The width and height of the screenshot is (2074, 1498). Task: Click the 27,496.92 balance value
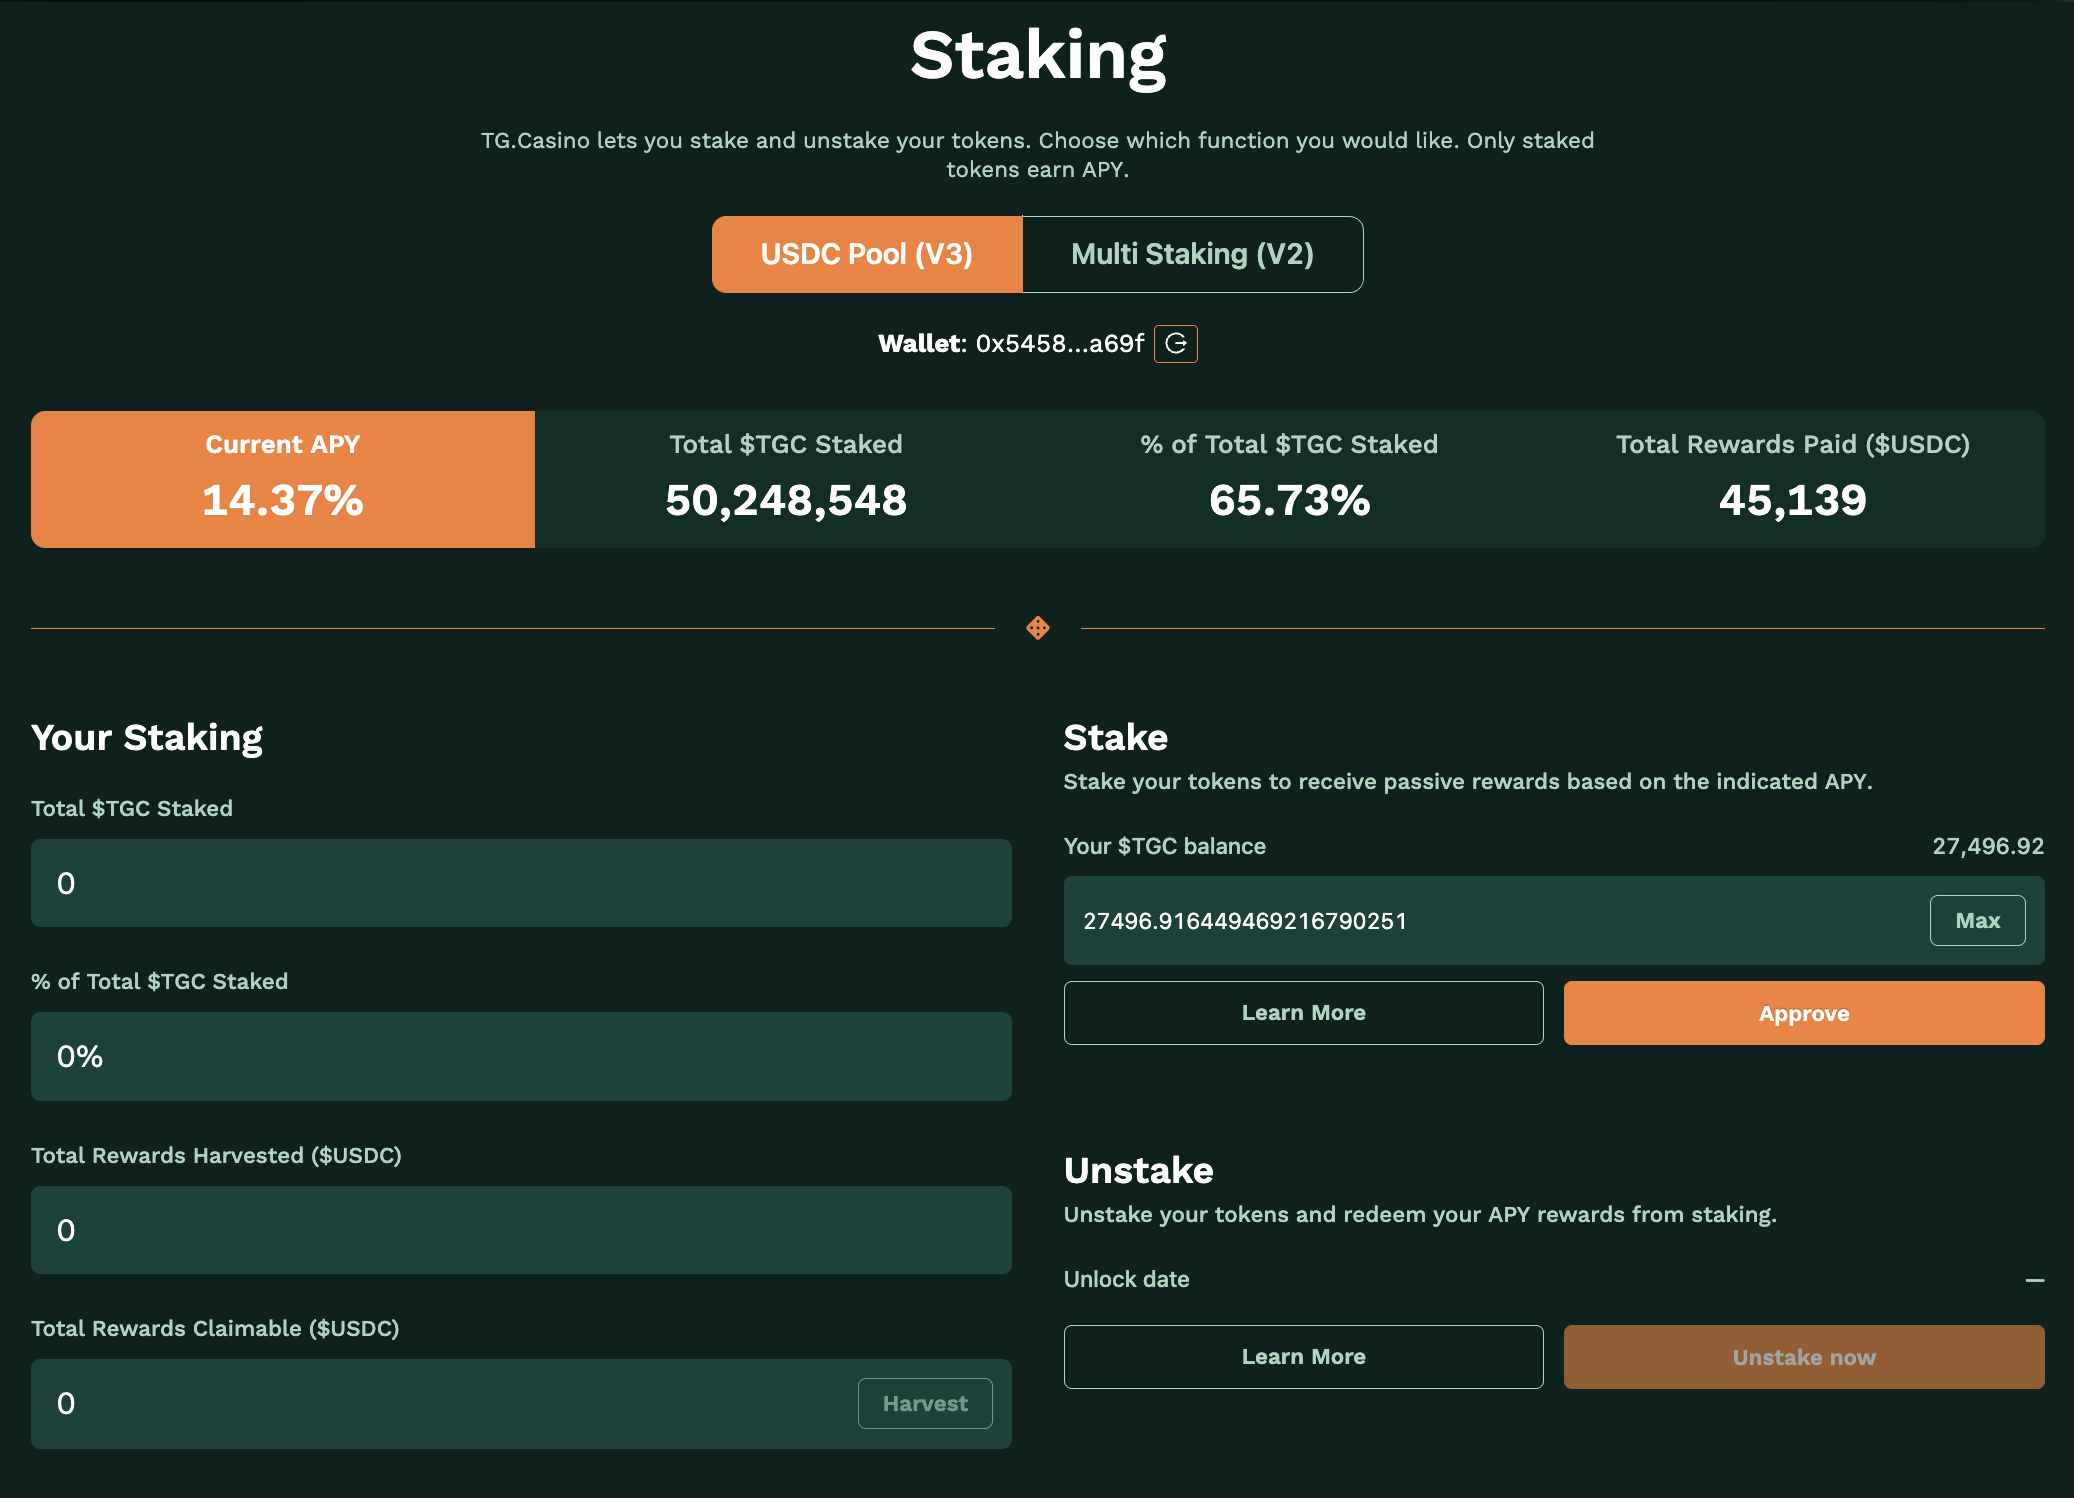click(x=1987, y=846)
